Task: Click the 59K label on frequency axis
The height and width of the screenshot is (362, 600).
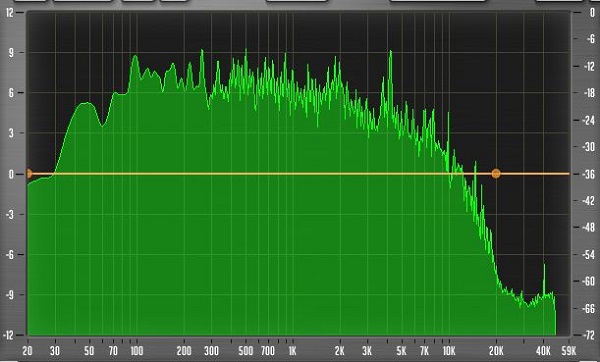Action: coord(569,351)
